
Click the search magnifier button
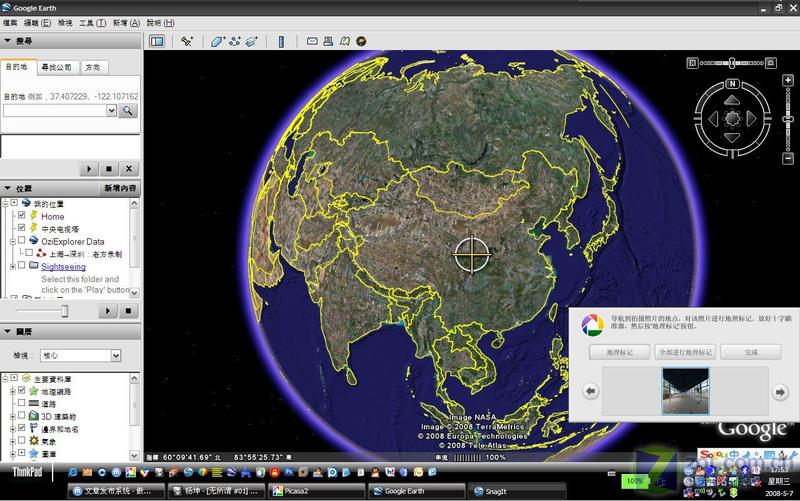click(128, 110)
